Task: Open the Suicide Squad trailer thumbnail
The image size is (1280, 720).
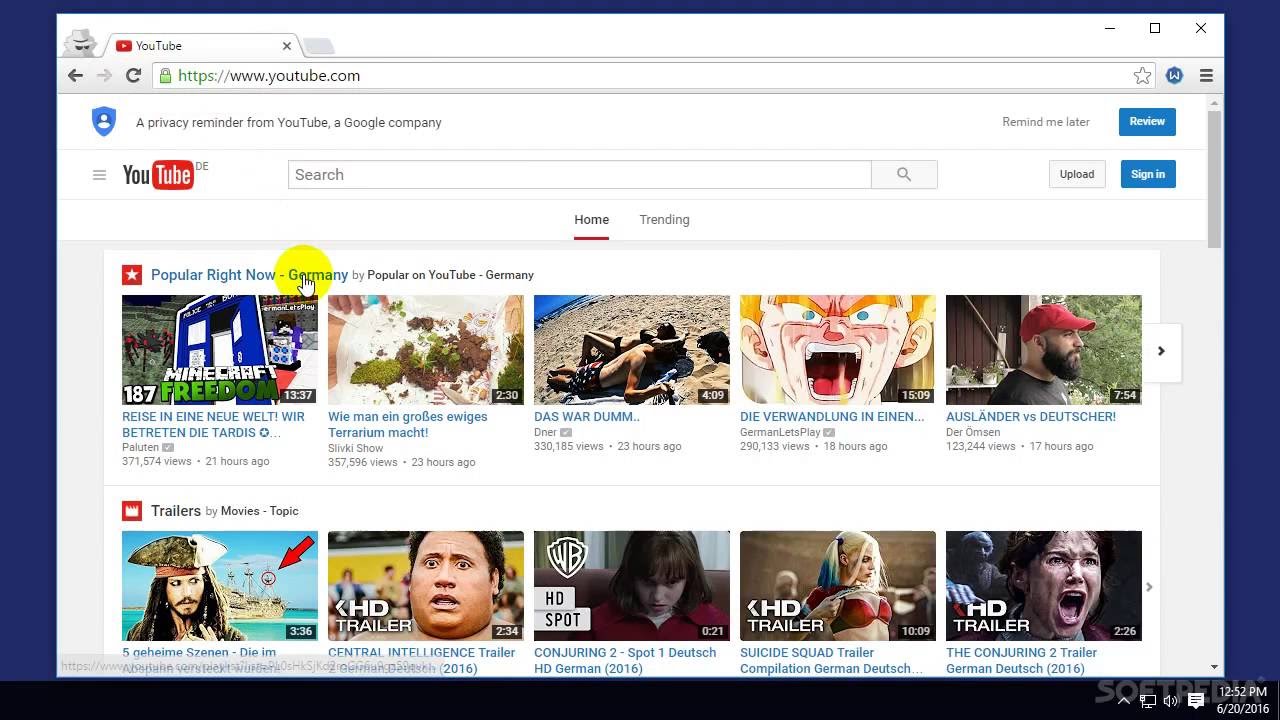Action: [x=838, y=586]
